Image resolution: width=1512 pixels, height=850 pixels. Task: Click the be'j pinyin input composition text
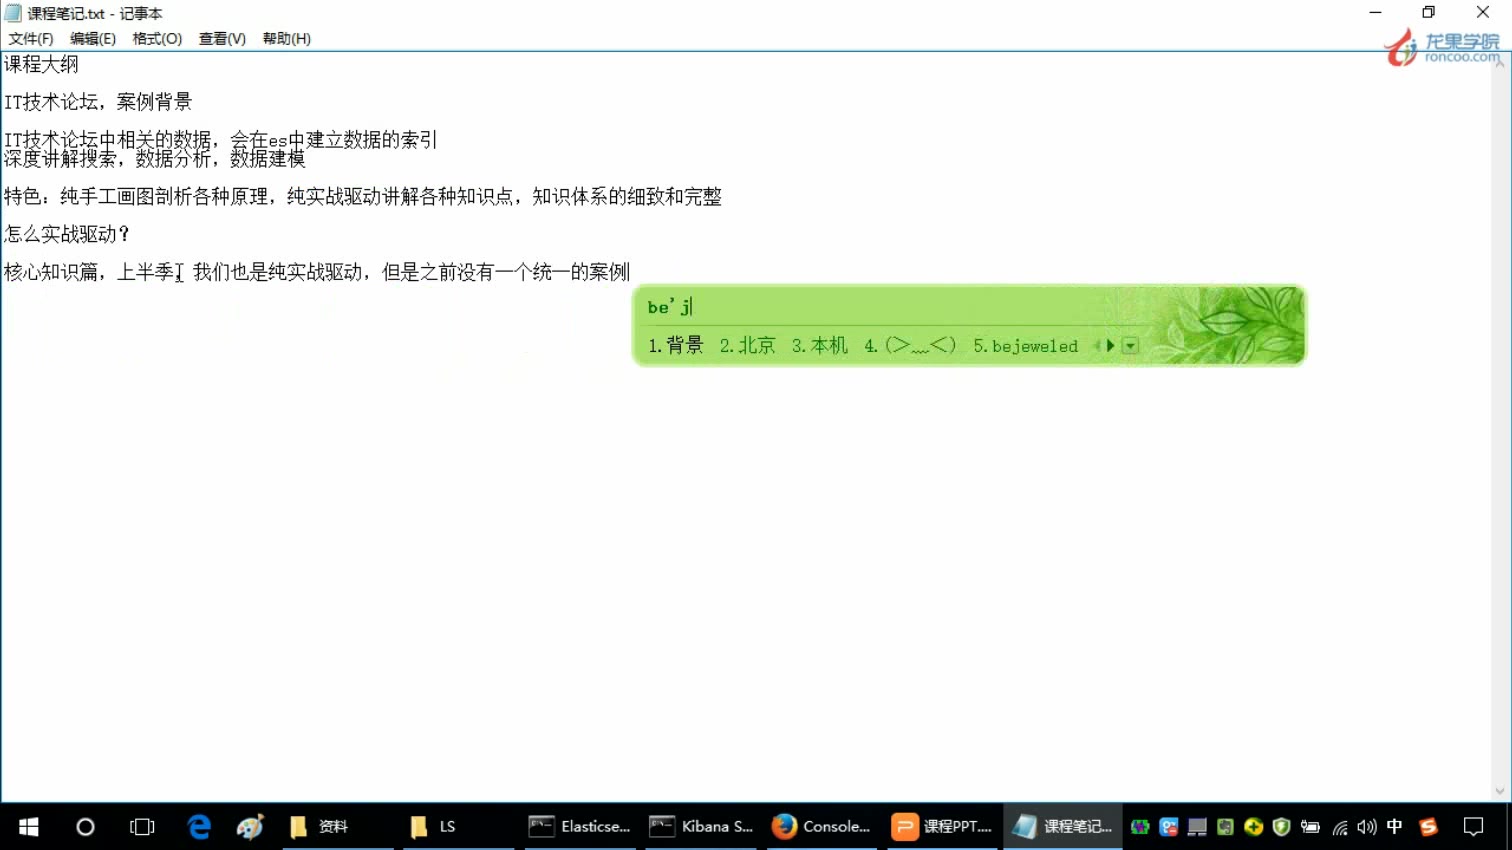point(669,307)
